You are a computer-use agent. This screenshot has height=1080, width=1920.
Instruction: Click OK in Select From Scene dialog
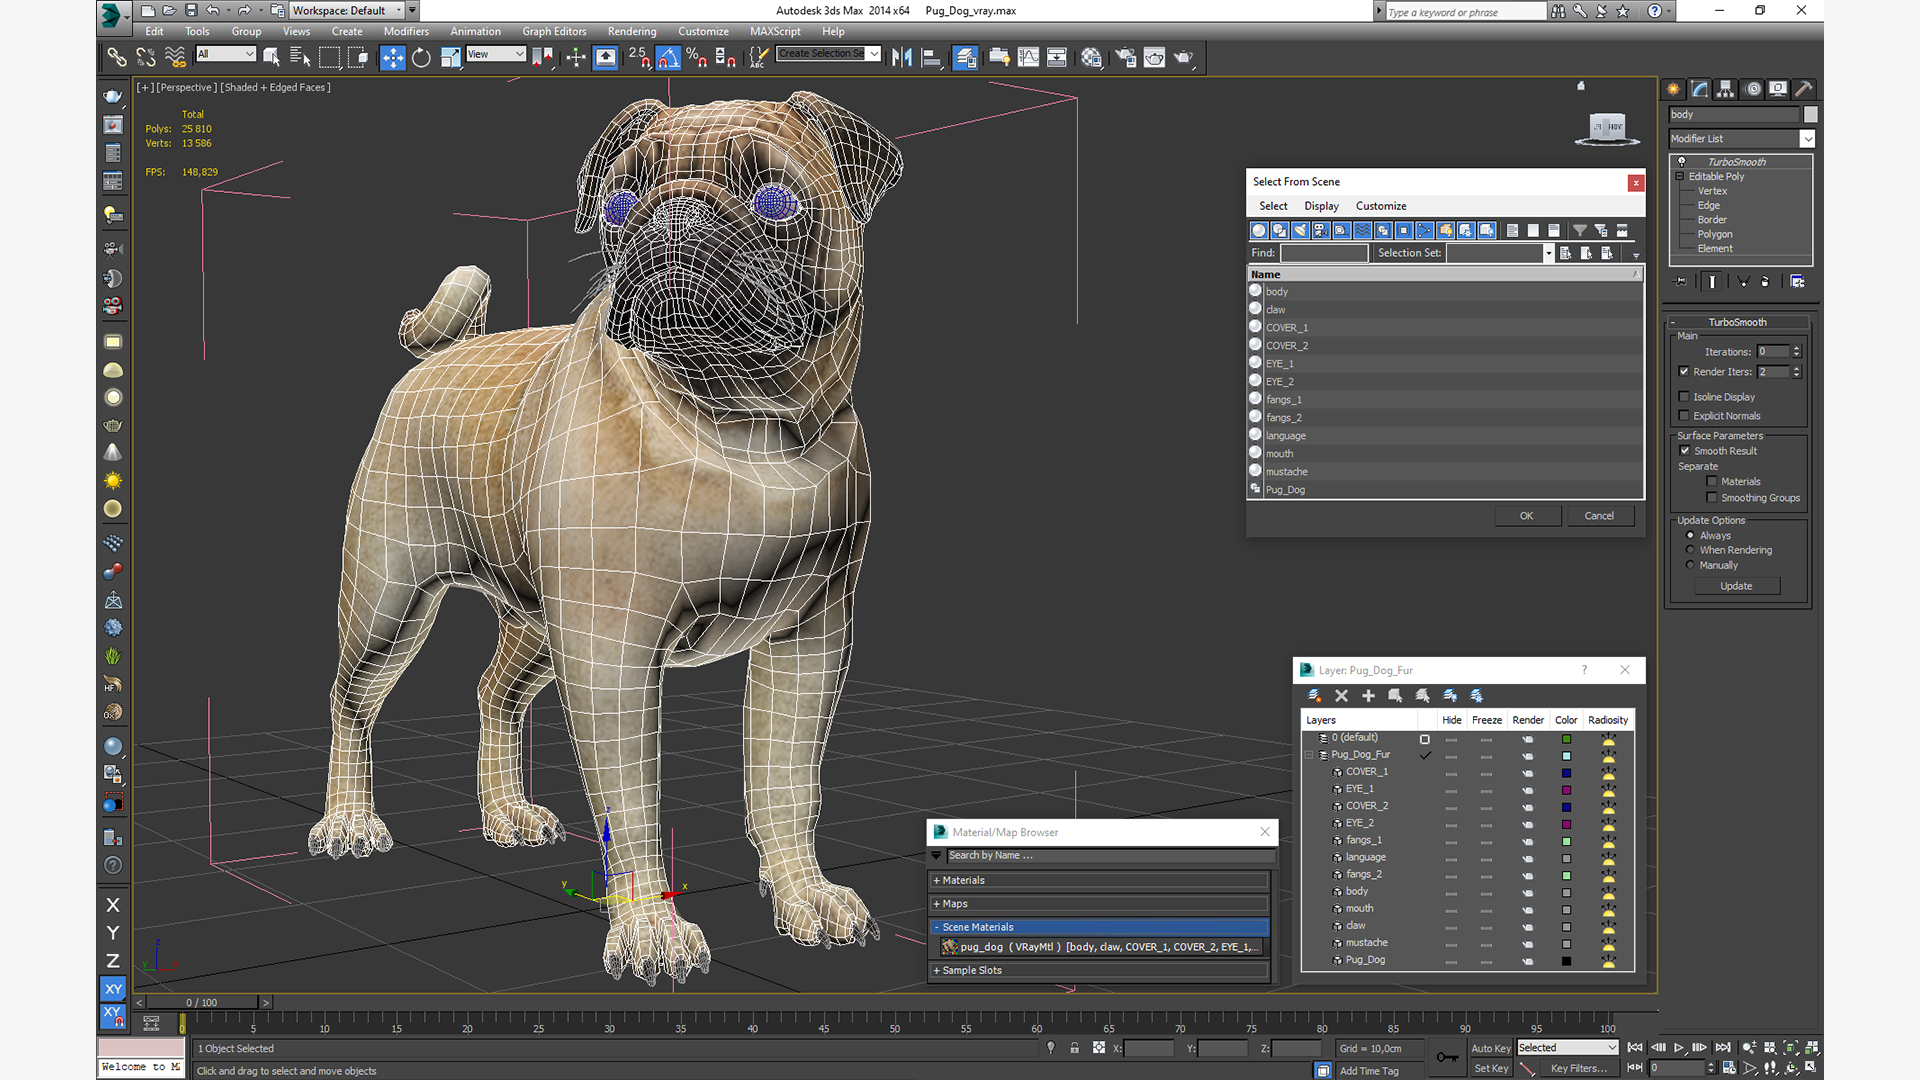click(1527, 516)
